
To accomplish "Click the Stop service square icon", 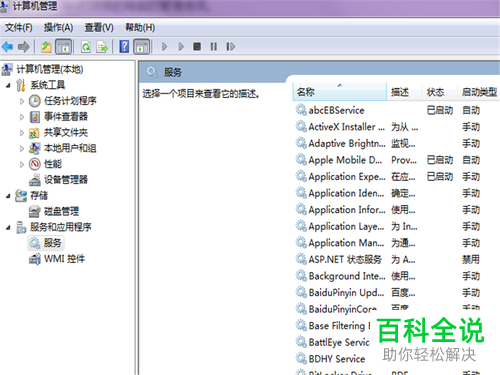I will [x=197, y=46].
